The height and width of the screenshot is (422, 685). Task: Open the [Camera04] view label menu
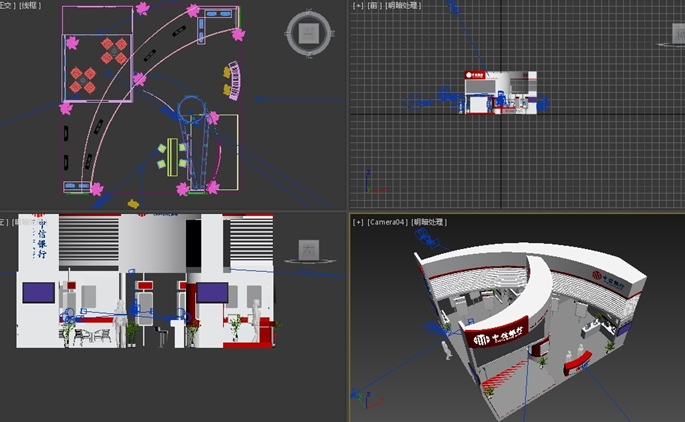pos(387,222)
